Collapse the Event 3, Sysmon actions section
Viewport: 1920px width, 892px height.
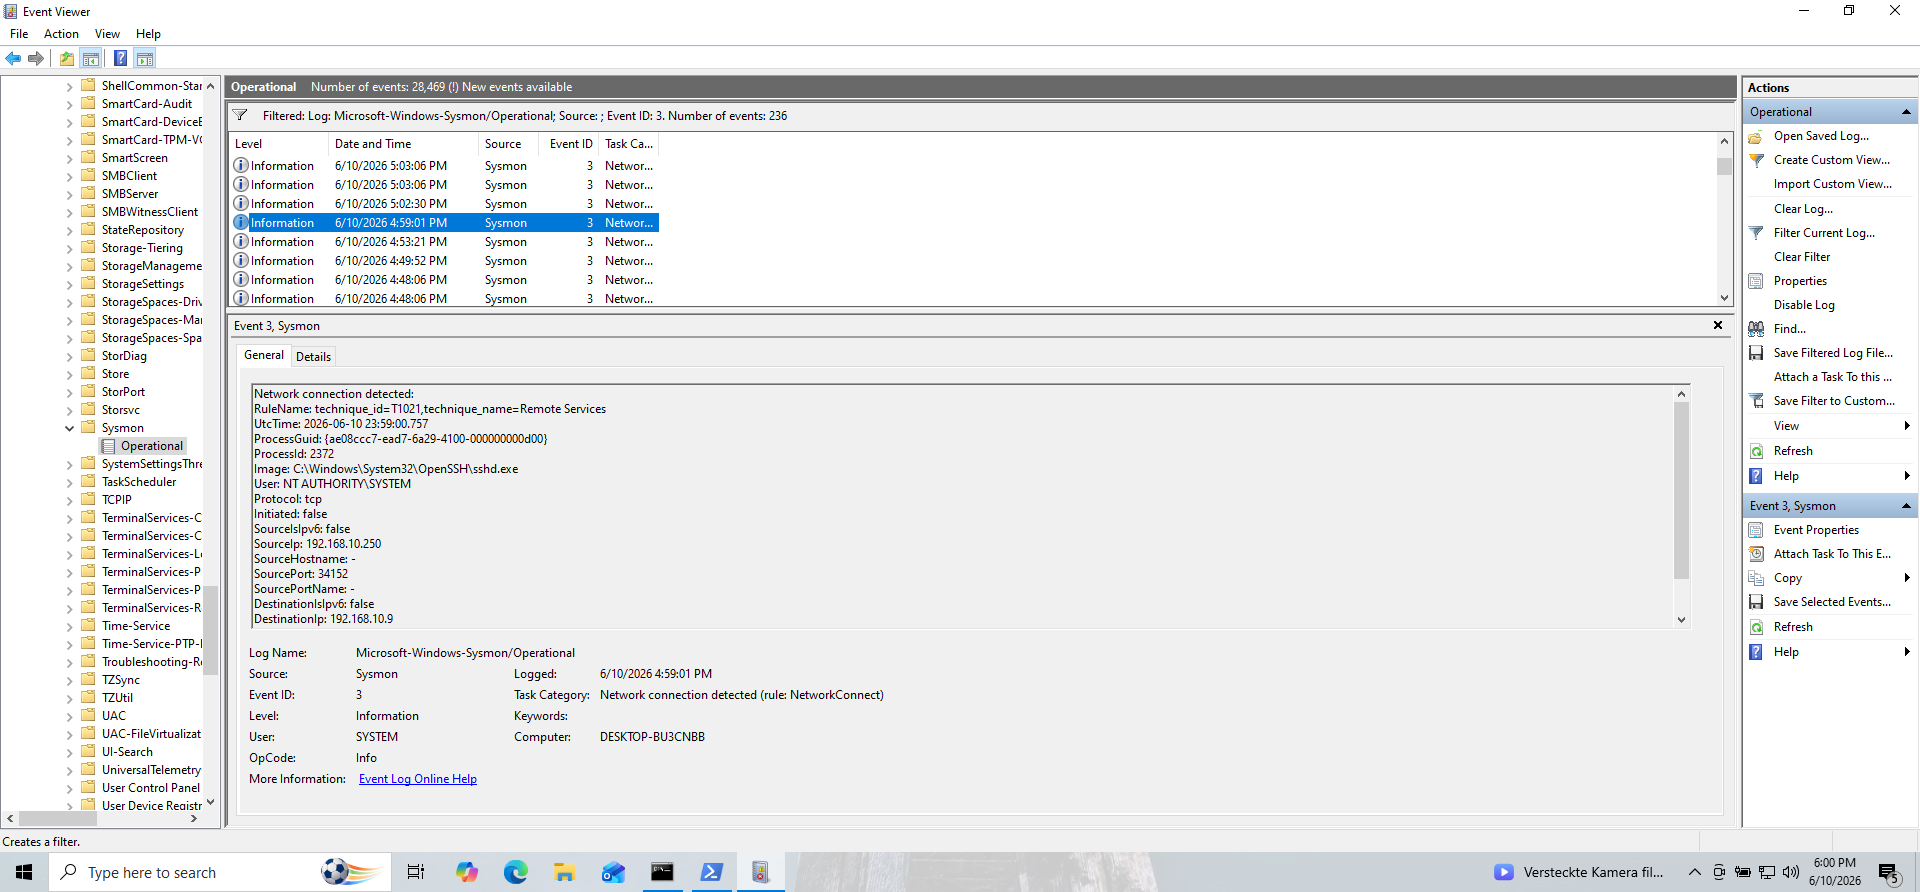coord(1906,506)
